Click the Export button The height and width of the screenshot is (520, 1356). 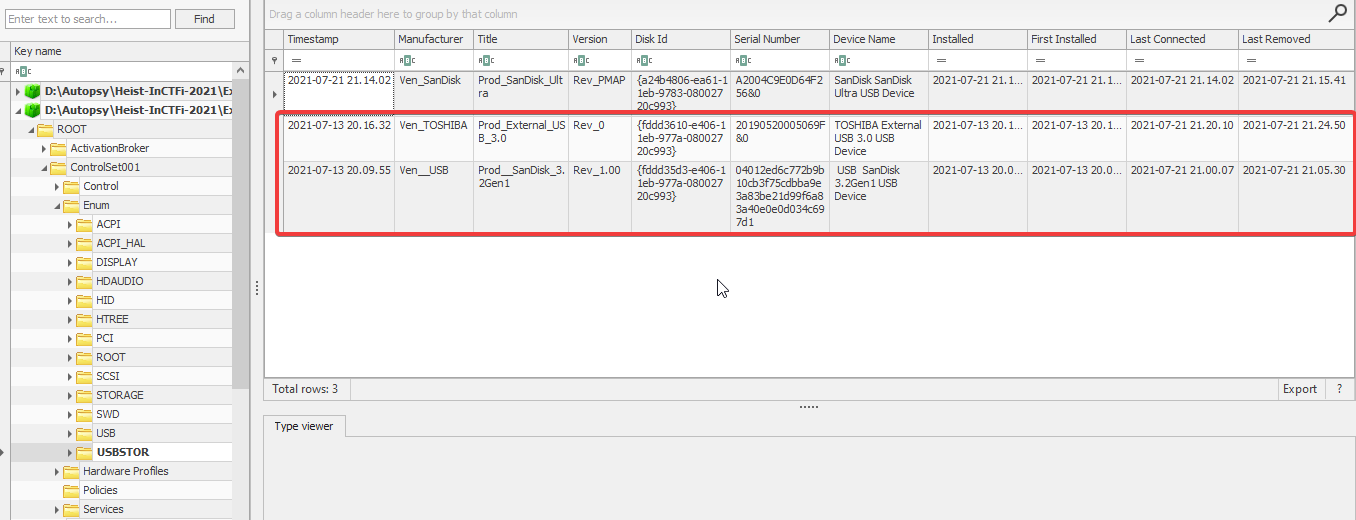click(x=1299, y=389)
